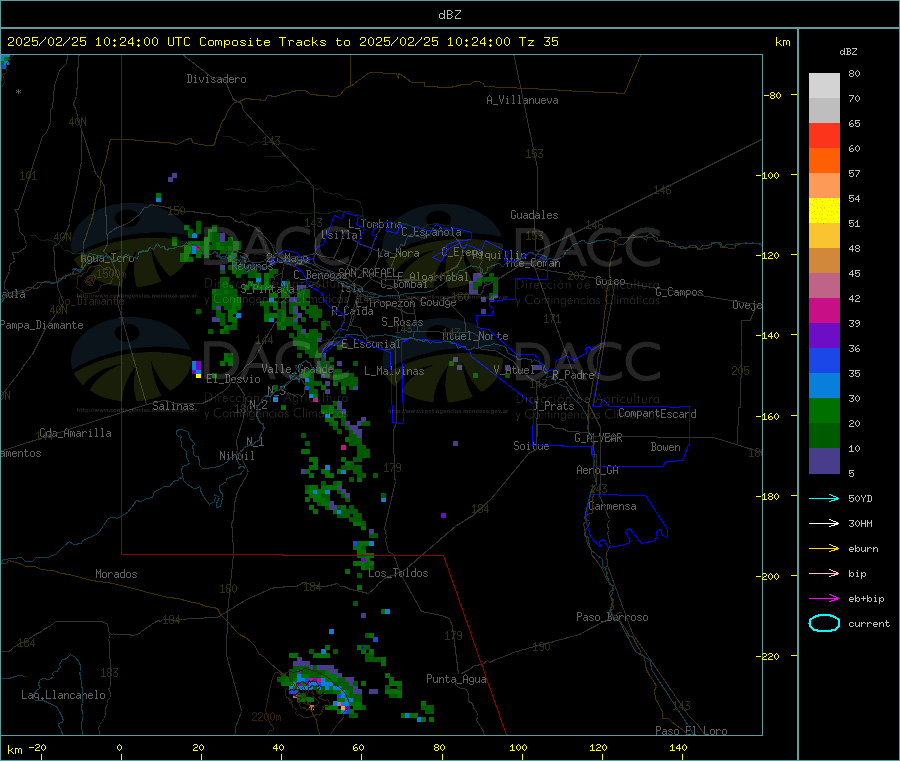Select the yellow 51 dBZ color swatch
900x761 pixels.
click(824, 211)
